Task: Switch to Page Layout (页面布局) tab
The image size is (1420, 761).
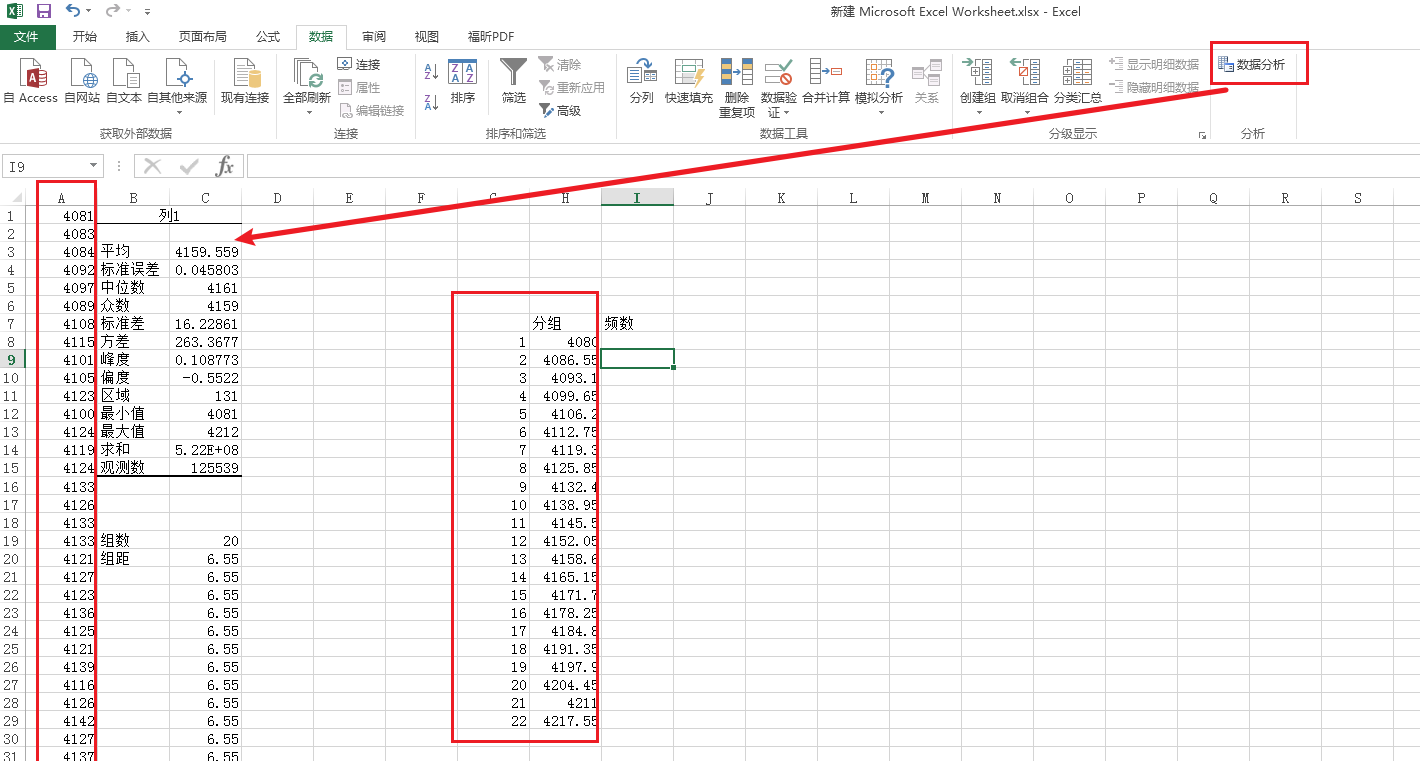Action: [203, 37]
